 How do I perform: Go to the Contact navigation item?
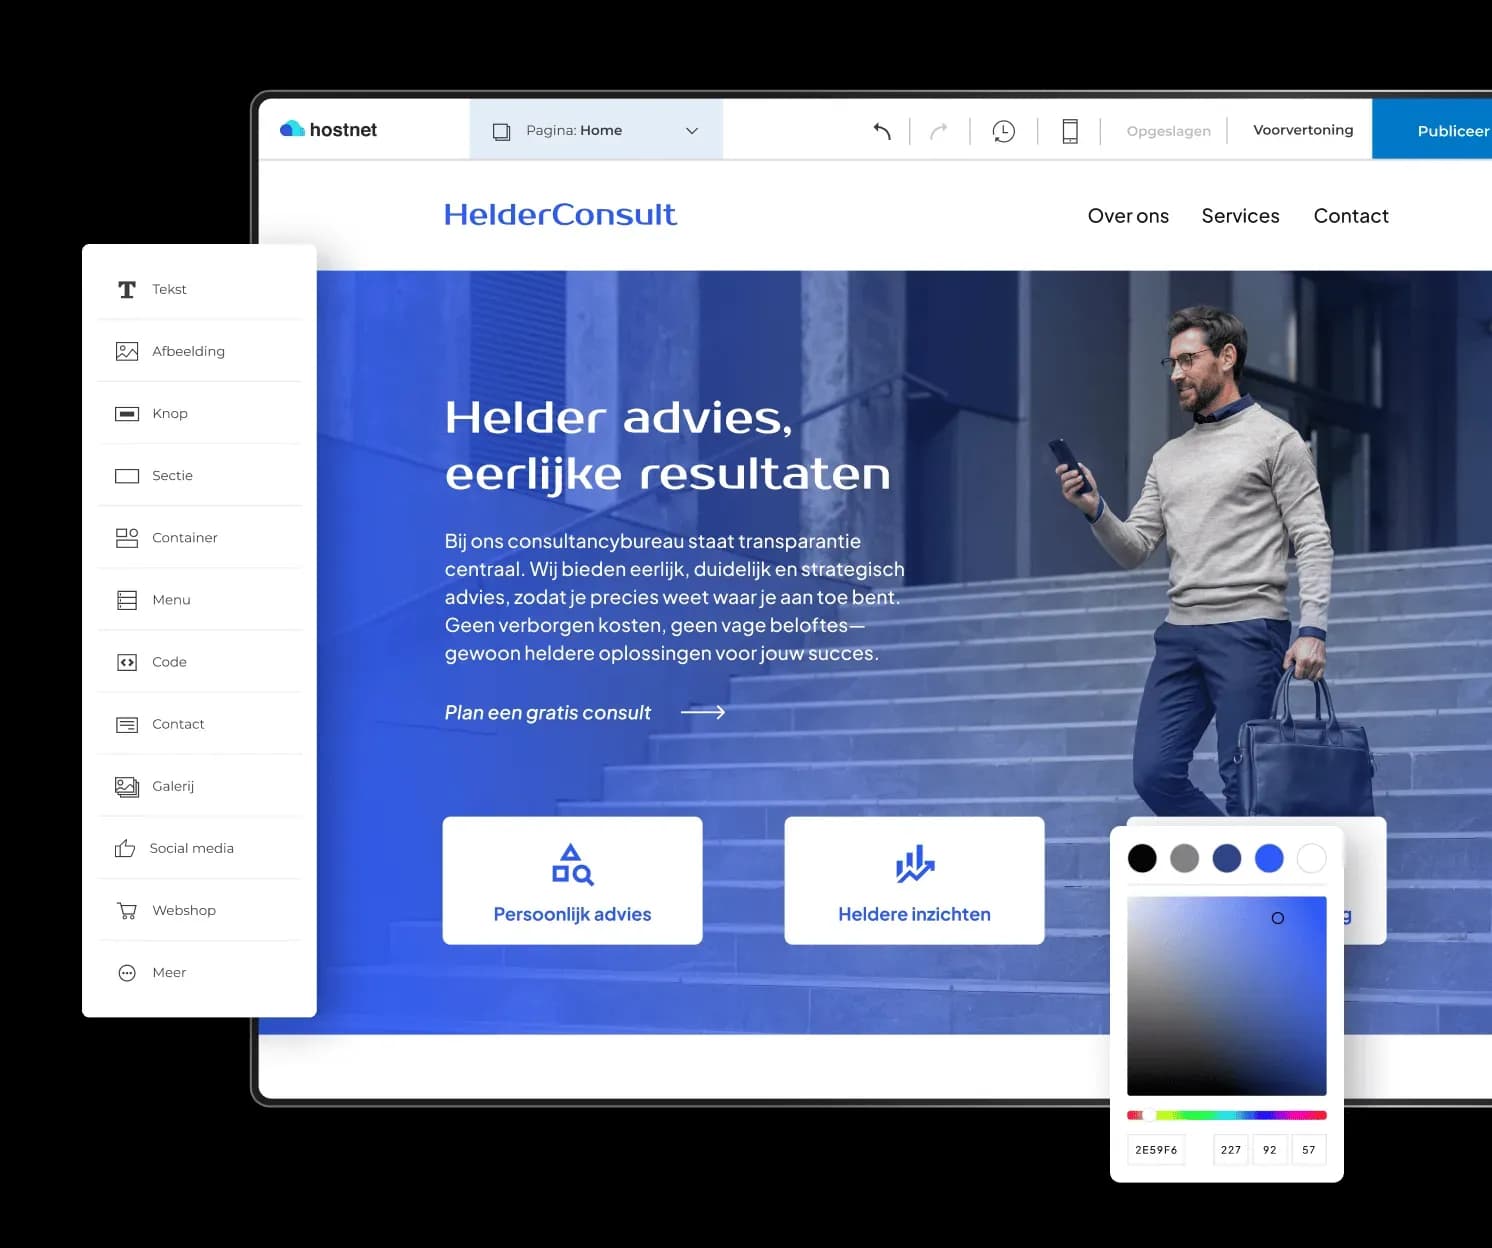(x=1351, y=216)
